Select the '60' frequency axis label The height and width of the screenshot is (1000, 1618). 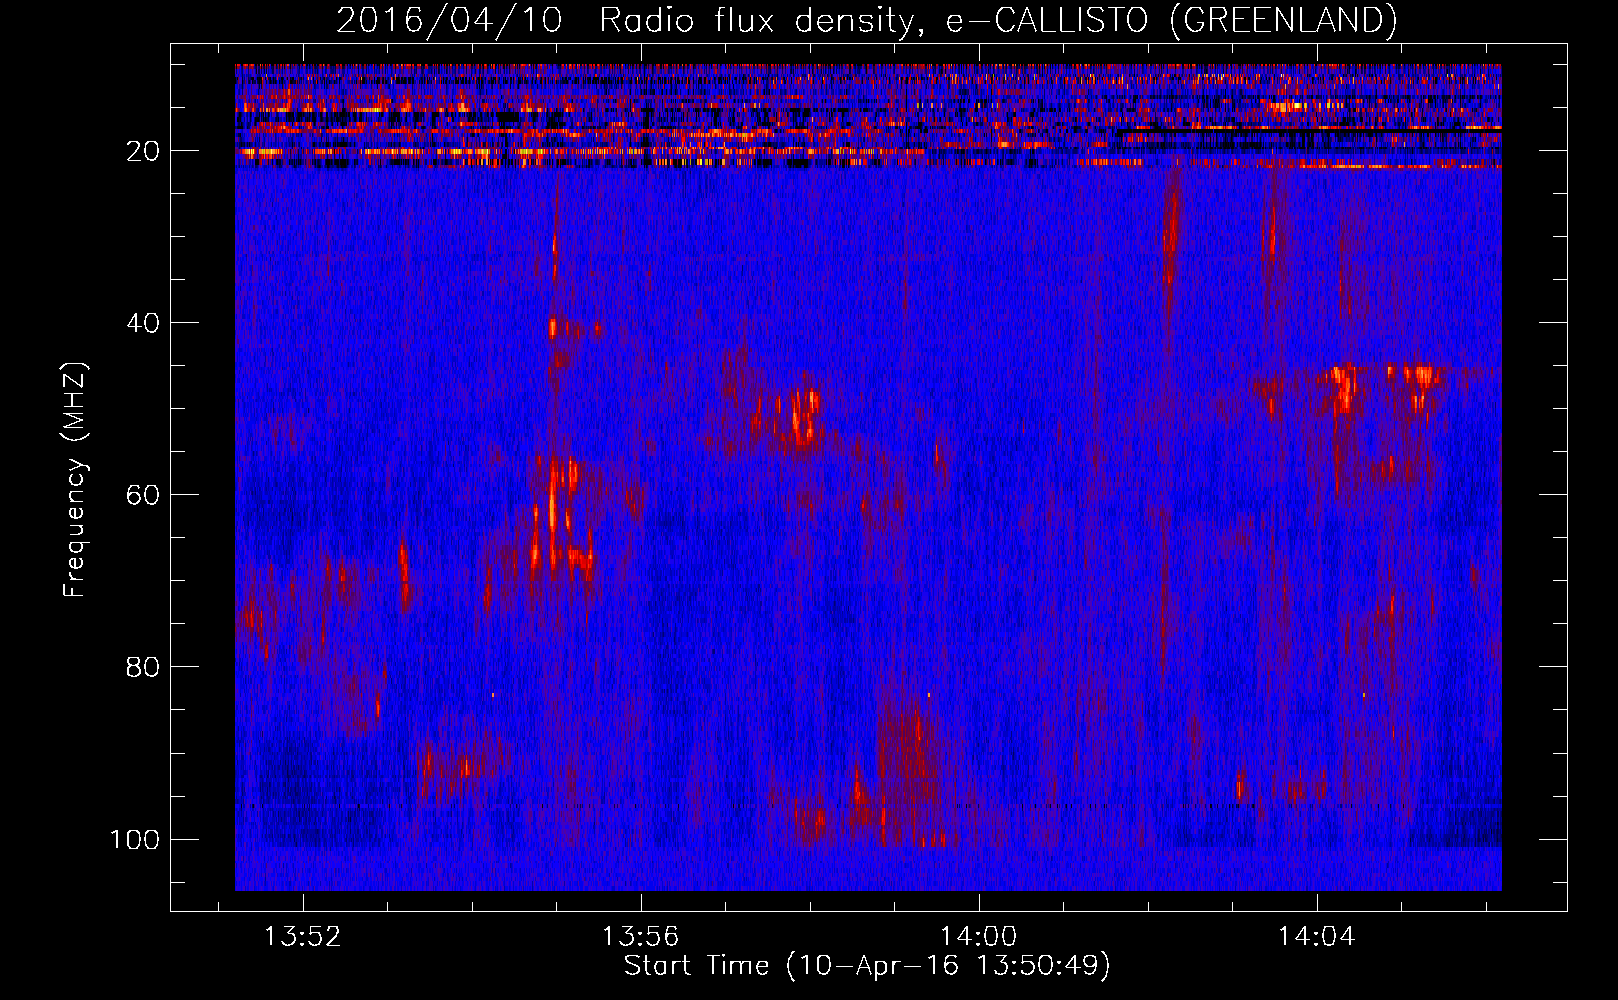pos(143,495)
